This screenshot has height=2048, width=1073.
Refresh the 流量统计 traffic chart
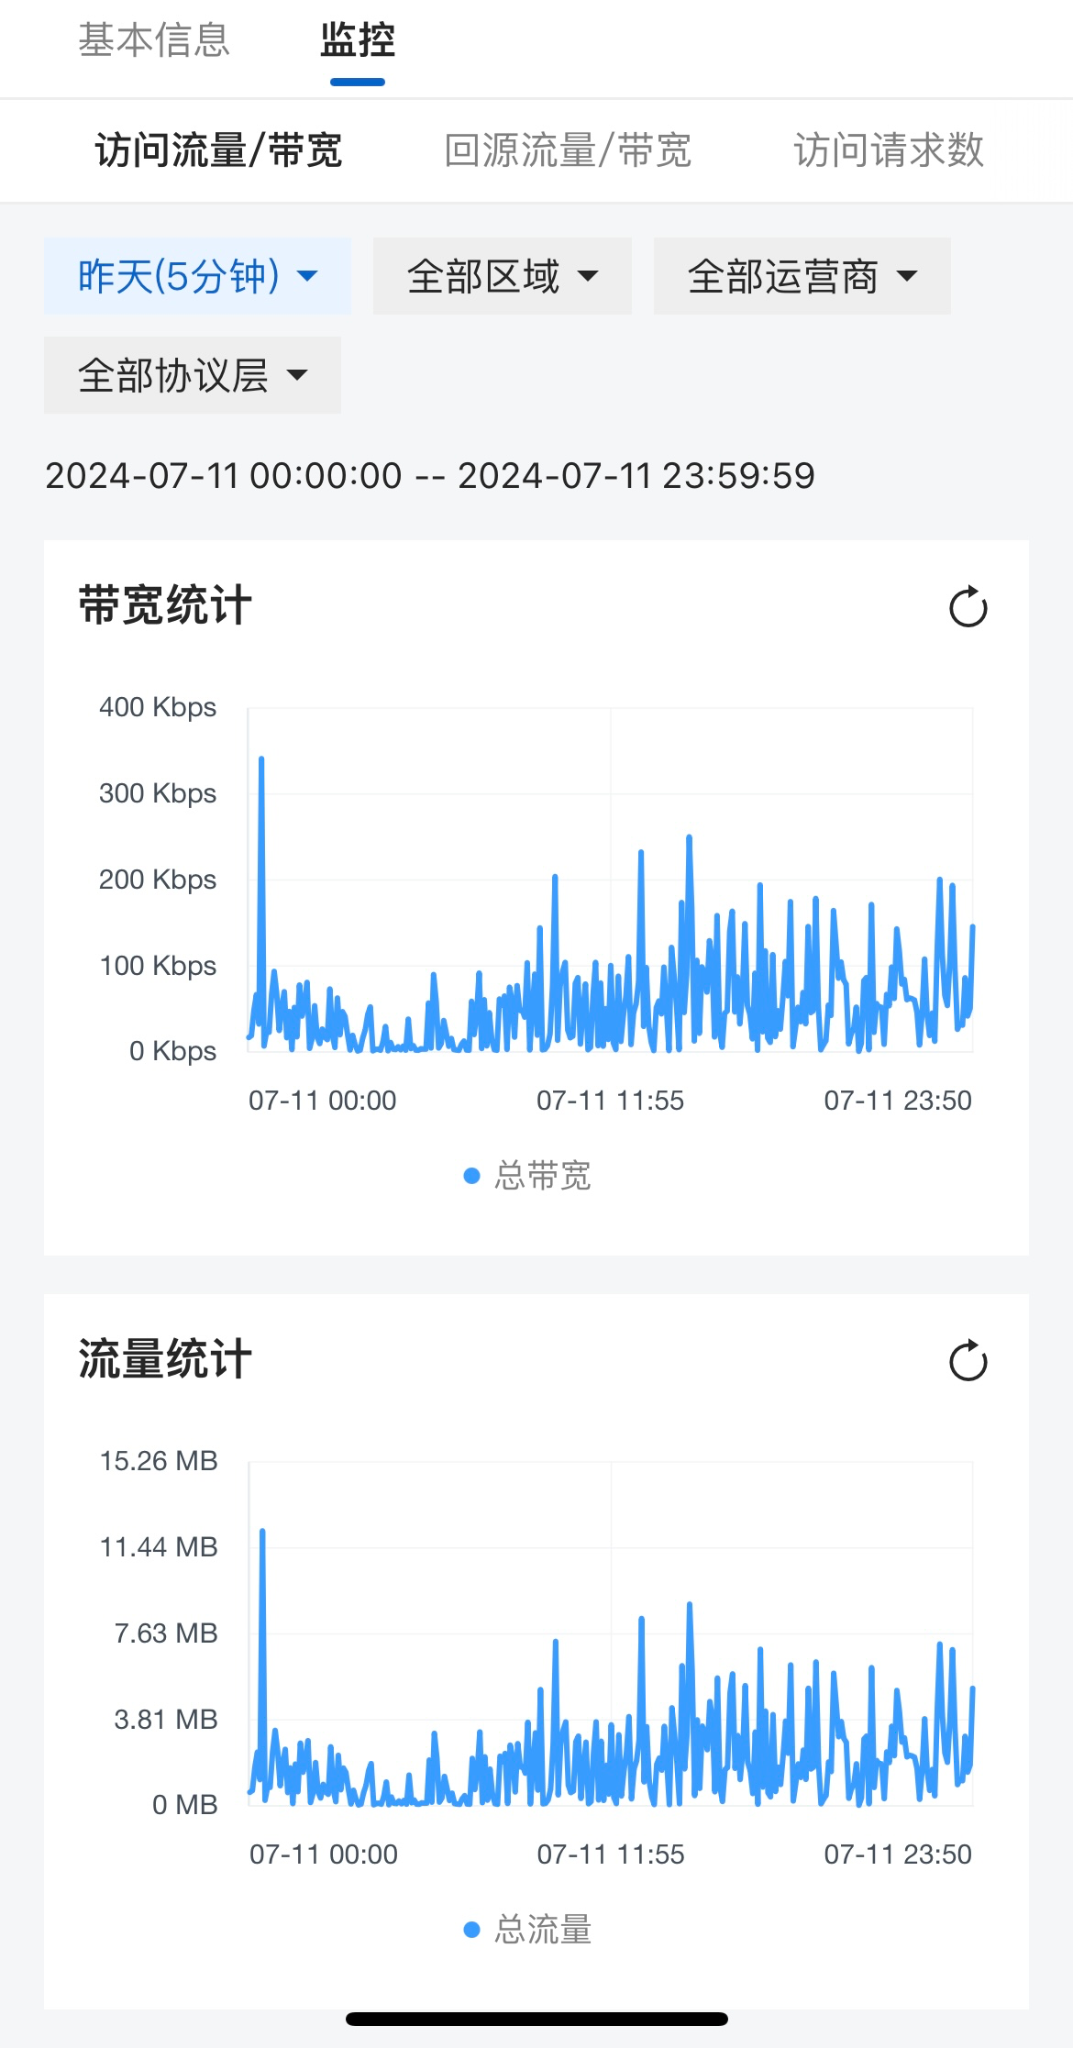(x=967, y=1361)
